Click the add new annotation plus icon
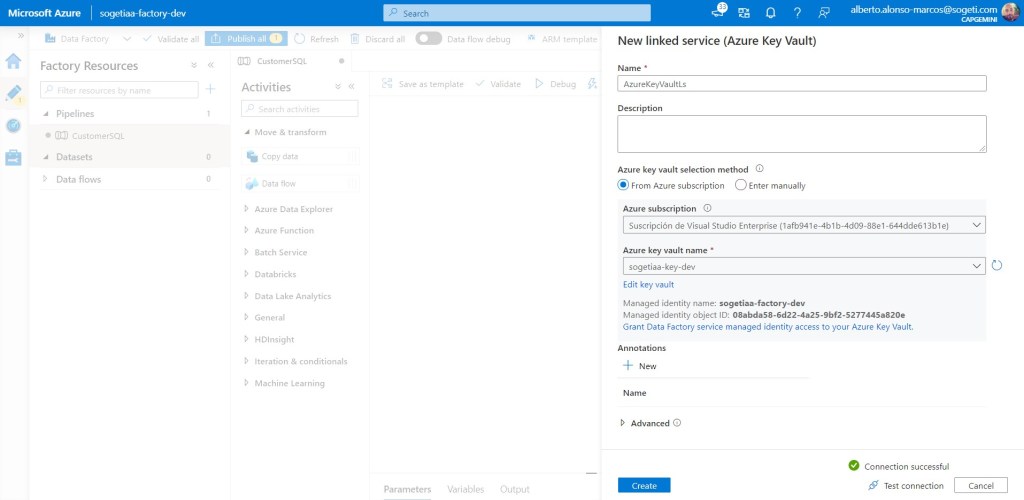 pyautogui.click(x=628, y=366)
